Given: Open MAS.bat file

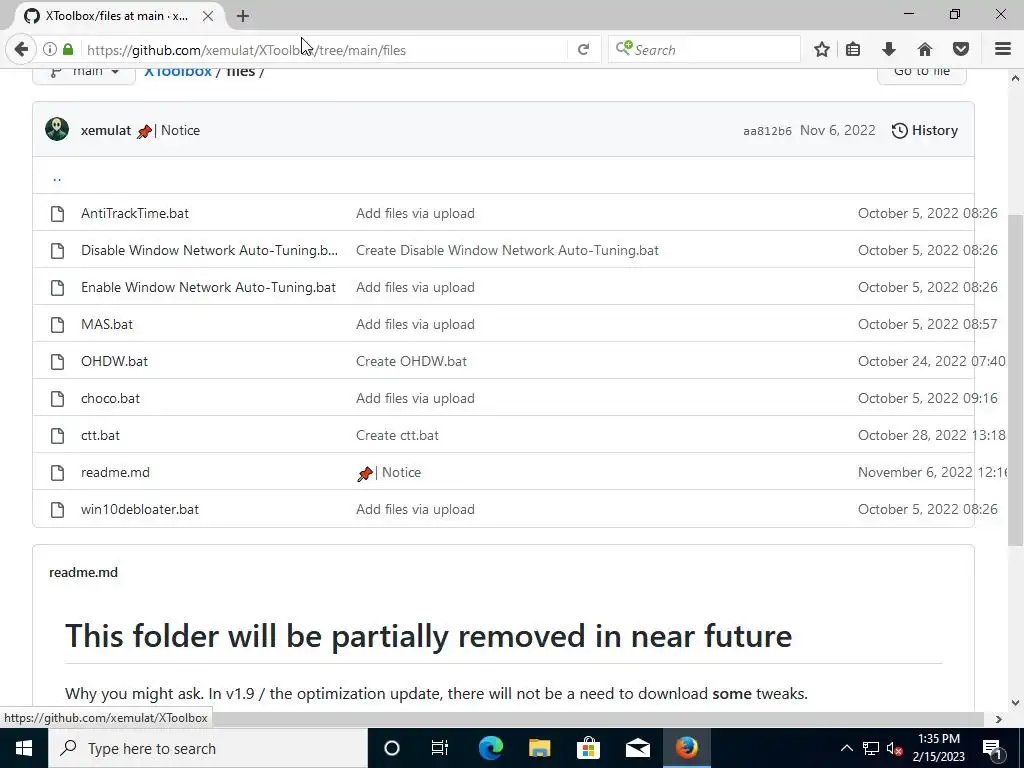Looking at the screenshot, I should [x=106, y=324].
